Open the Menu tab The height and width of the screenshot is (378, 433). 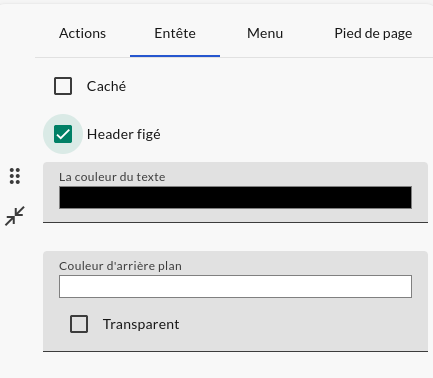(265, 33)
